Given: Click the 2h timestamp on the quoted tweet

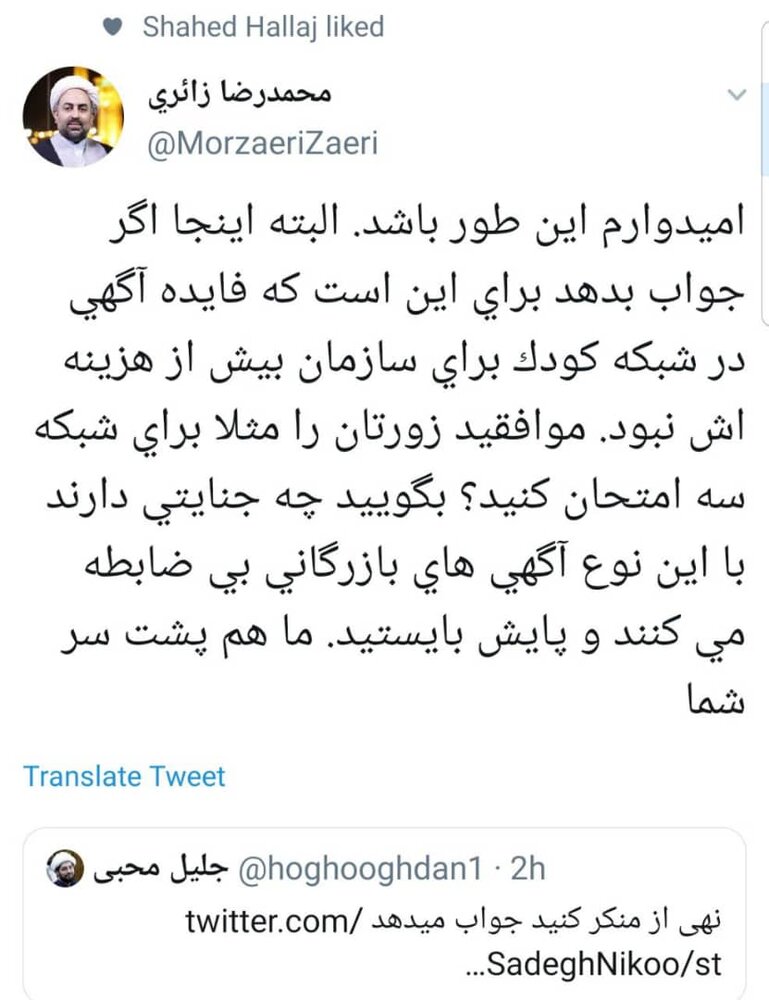Looking at the screenshot, I should pyautogui.click(x=528, y=869).
